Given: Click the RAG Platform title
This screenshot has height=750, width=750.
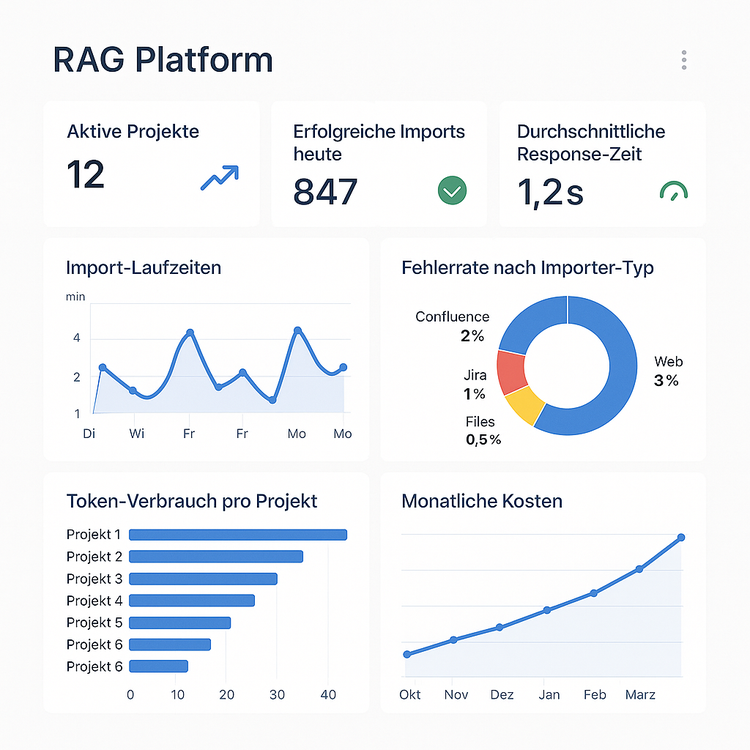Looking at the screenshot, I should click(x=162, y=60).
